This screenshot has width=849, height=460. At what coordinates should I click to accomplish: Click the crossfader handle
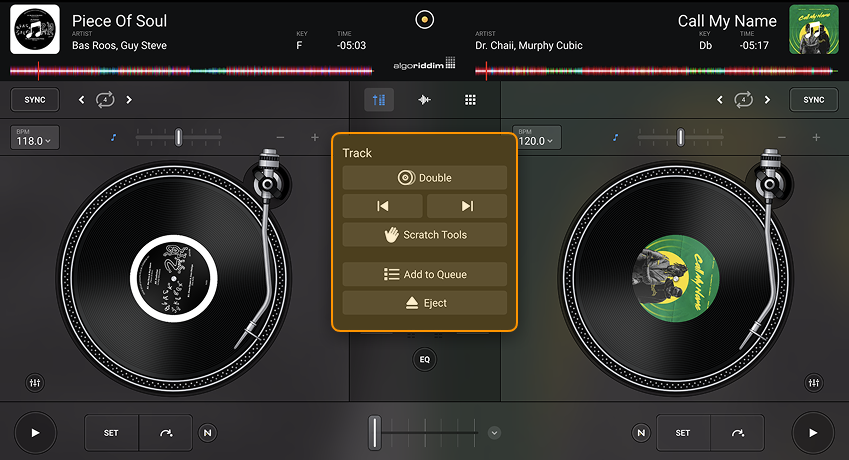click(375, 433)
